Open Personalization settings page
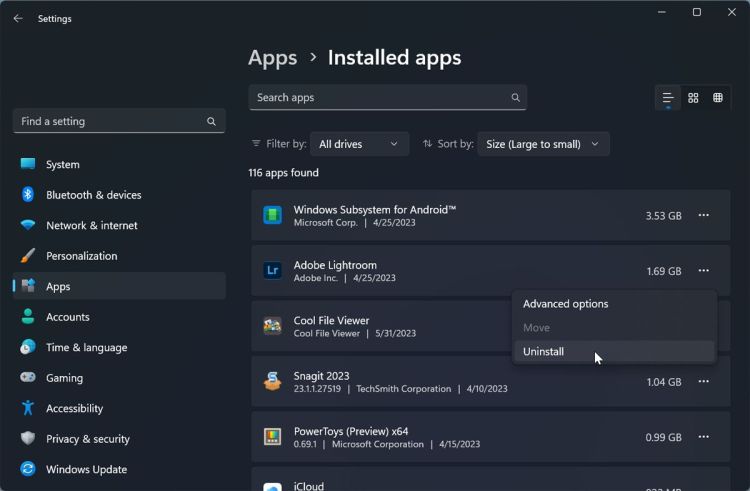 (x=81, y=256)
